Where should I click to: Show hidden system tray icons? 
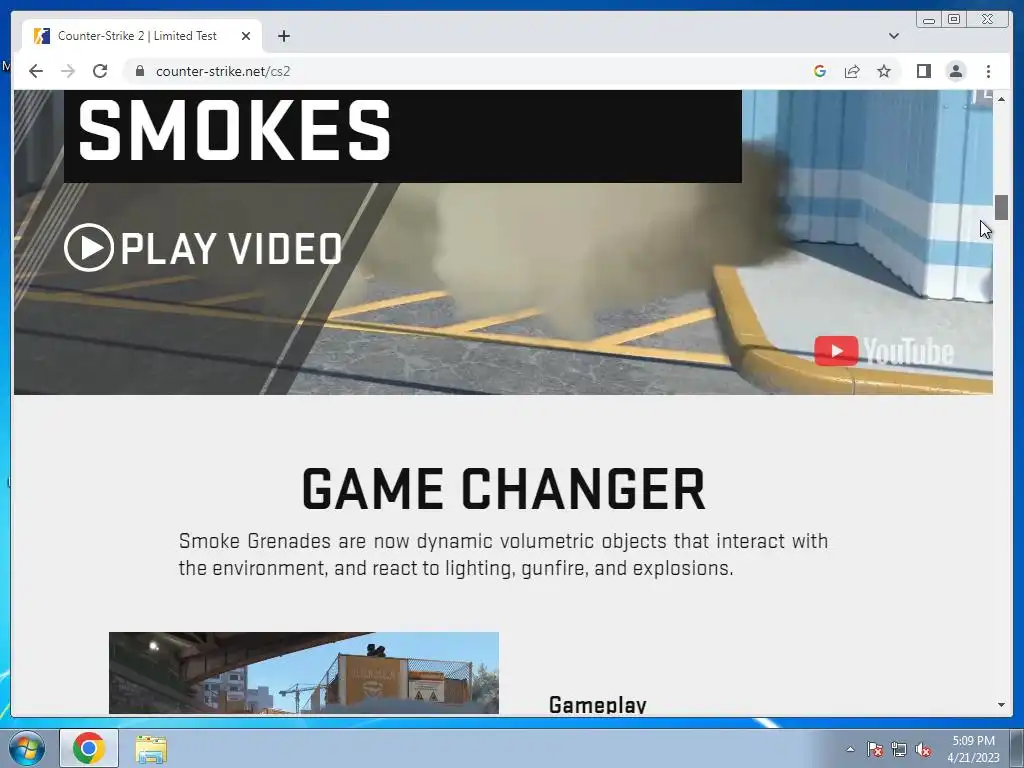850,749
